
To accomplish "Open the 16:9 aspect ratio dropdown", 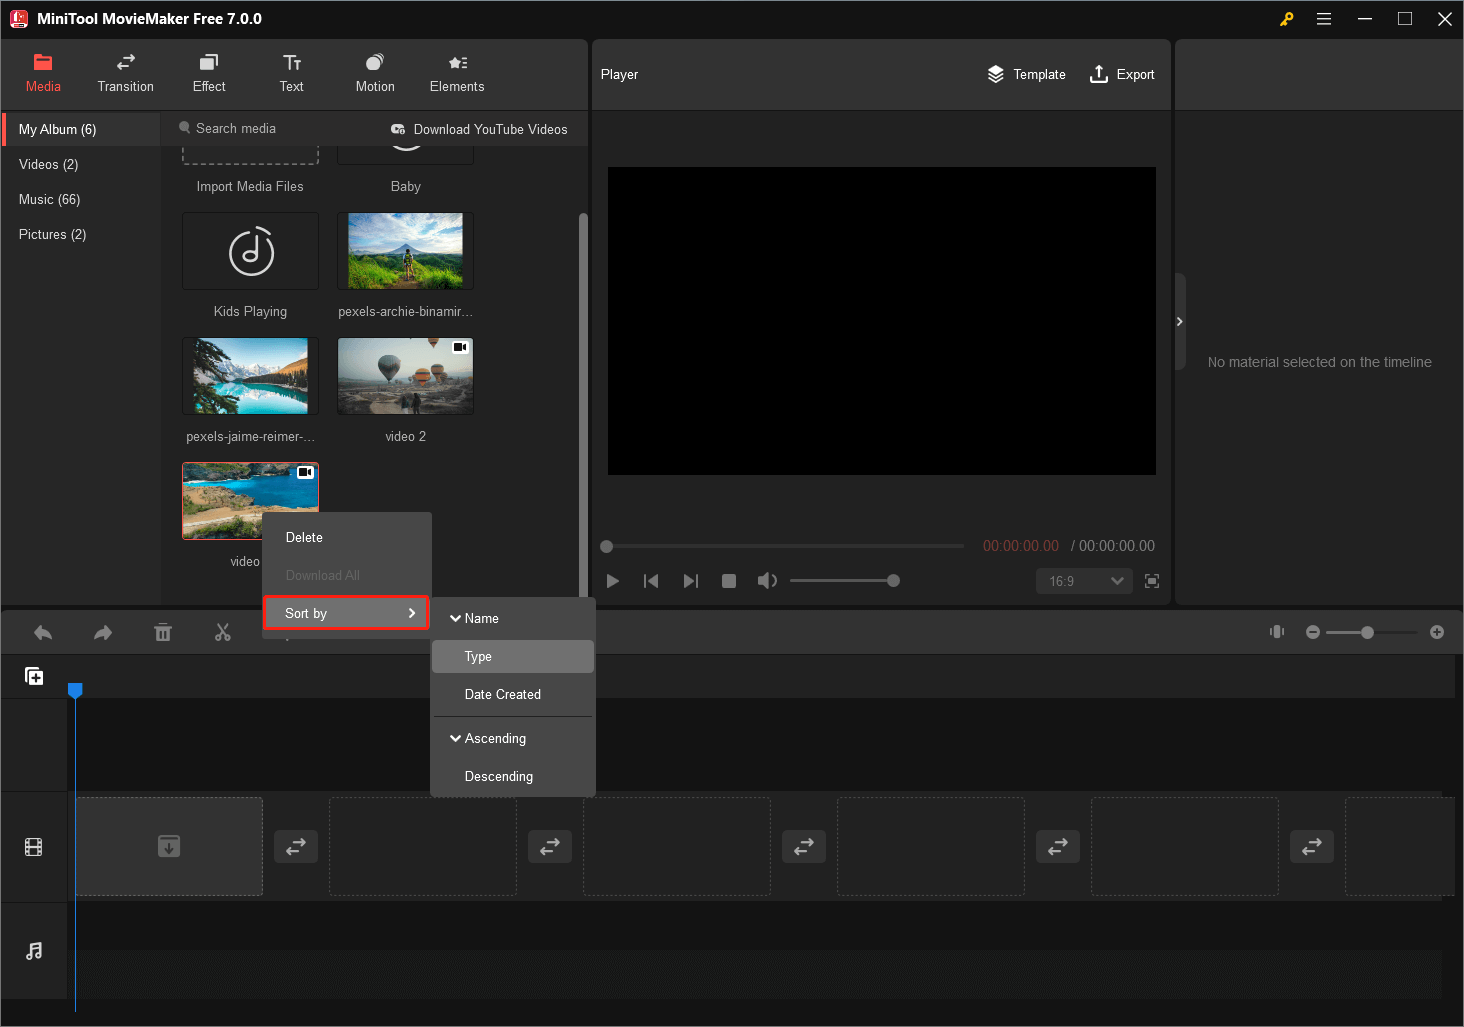I will [x=1084, y=581].
